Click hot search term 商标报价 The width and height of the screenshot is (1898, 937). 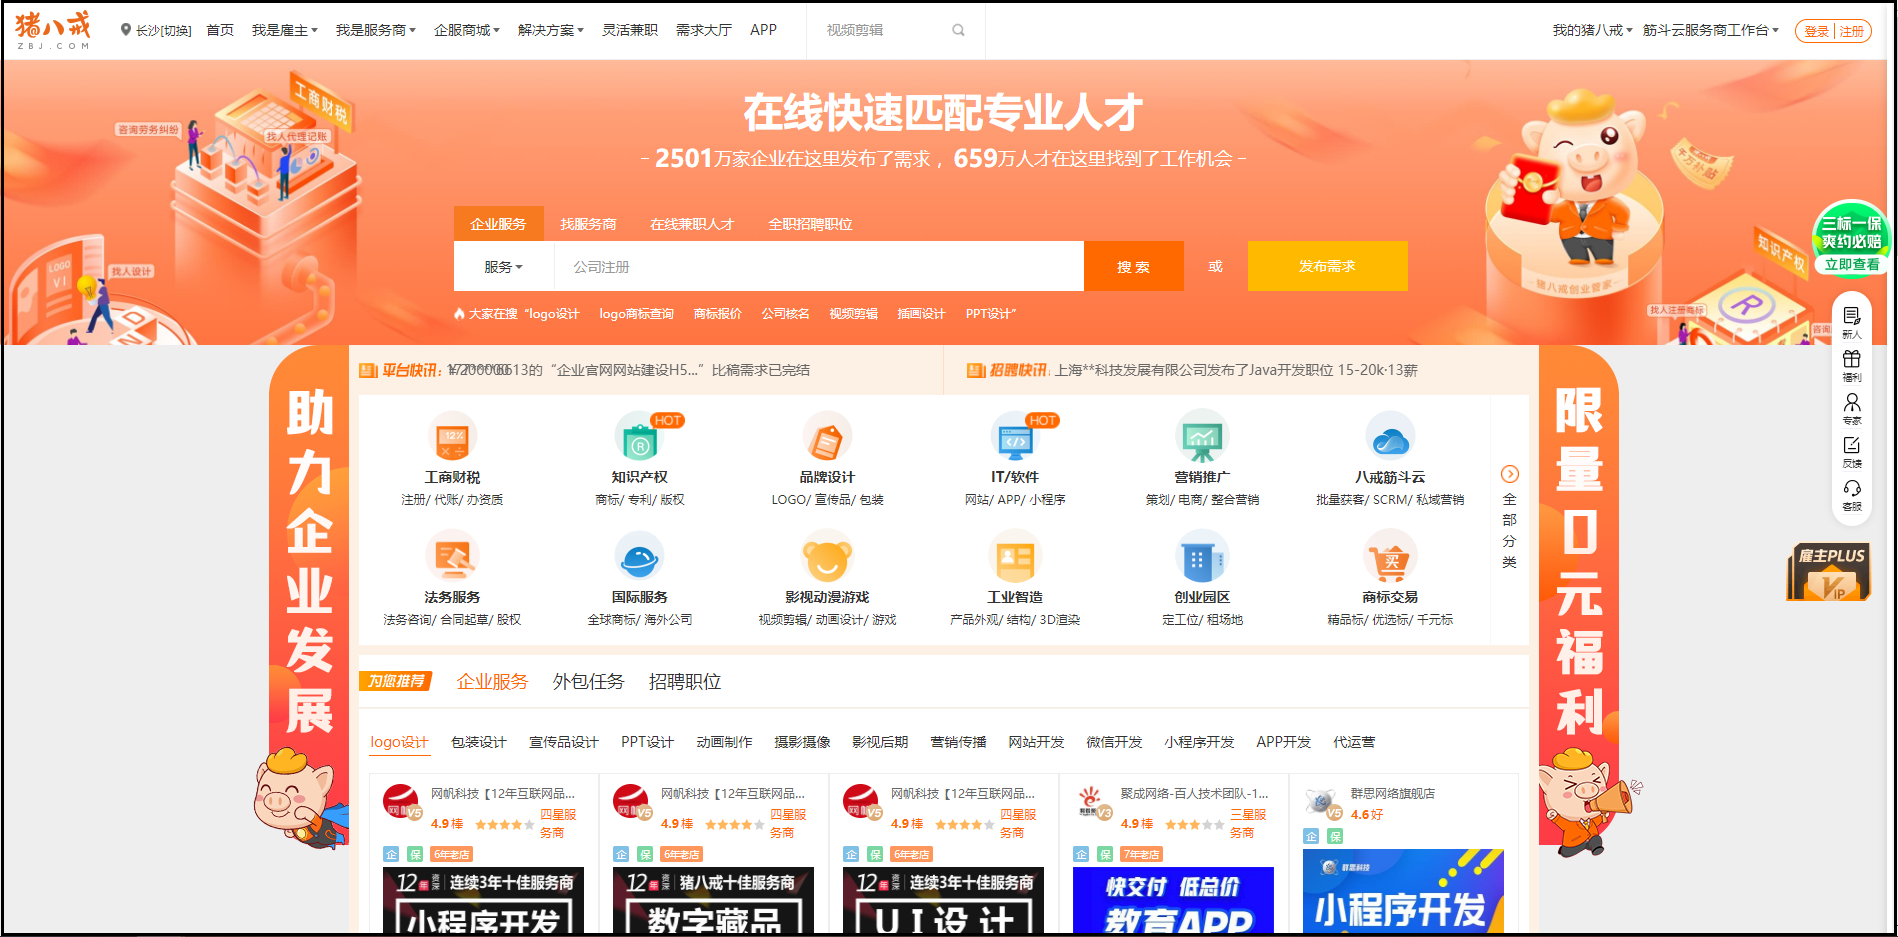[718, 314]
